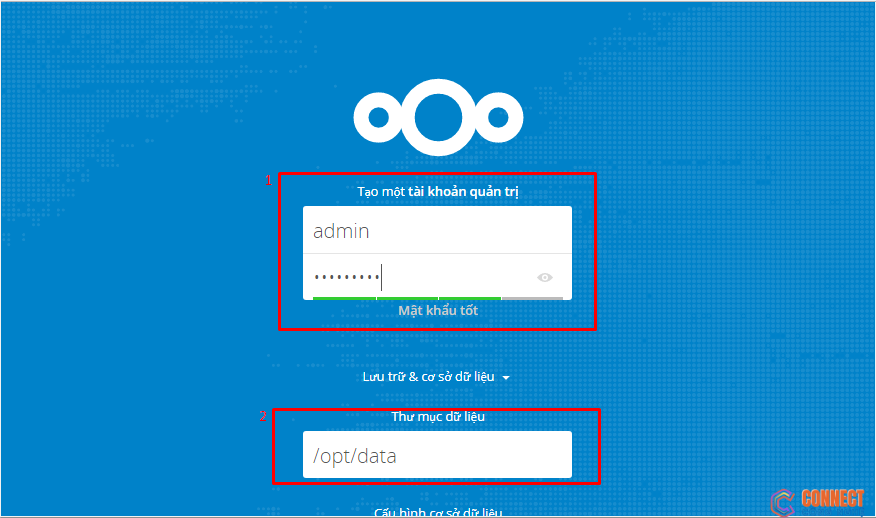The image size is (876, 518).
Task: Click the right small circle of Nextcloud logo
Action: click(498, 117)
